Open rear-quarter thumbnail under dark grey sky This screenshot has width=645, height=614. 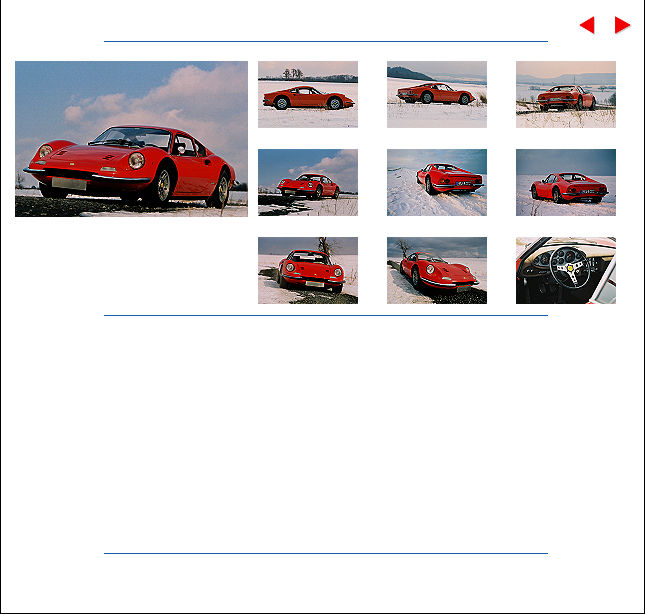tap(566, 183)
